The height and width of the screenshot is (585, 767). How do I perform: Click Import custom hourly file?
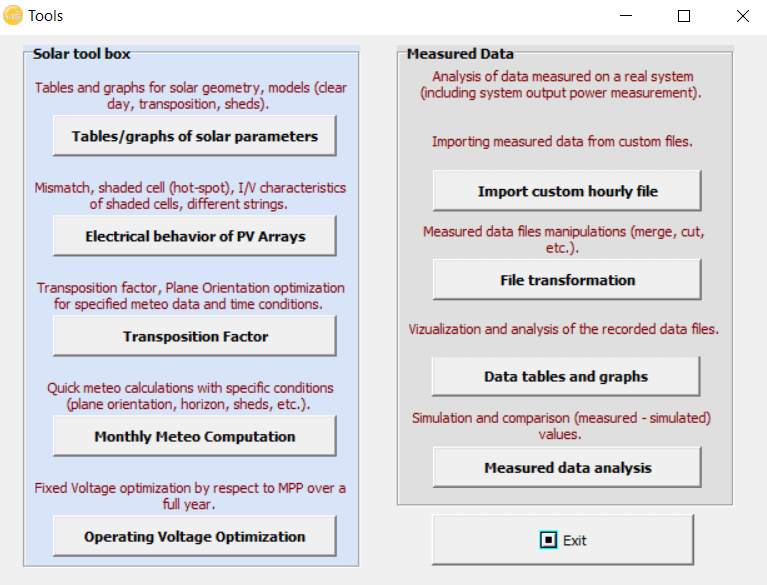(x=567, y=191)
